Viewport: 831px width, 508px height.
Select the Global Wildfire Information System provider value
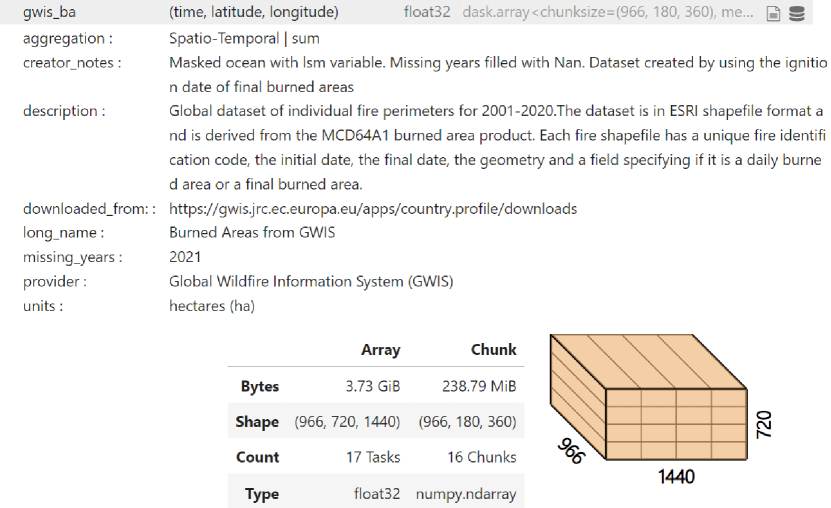[311, 282]
